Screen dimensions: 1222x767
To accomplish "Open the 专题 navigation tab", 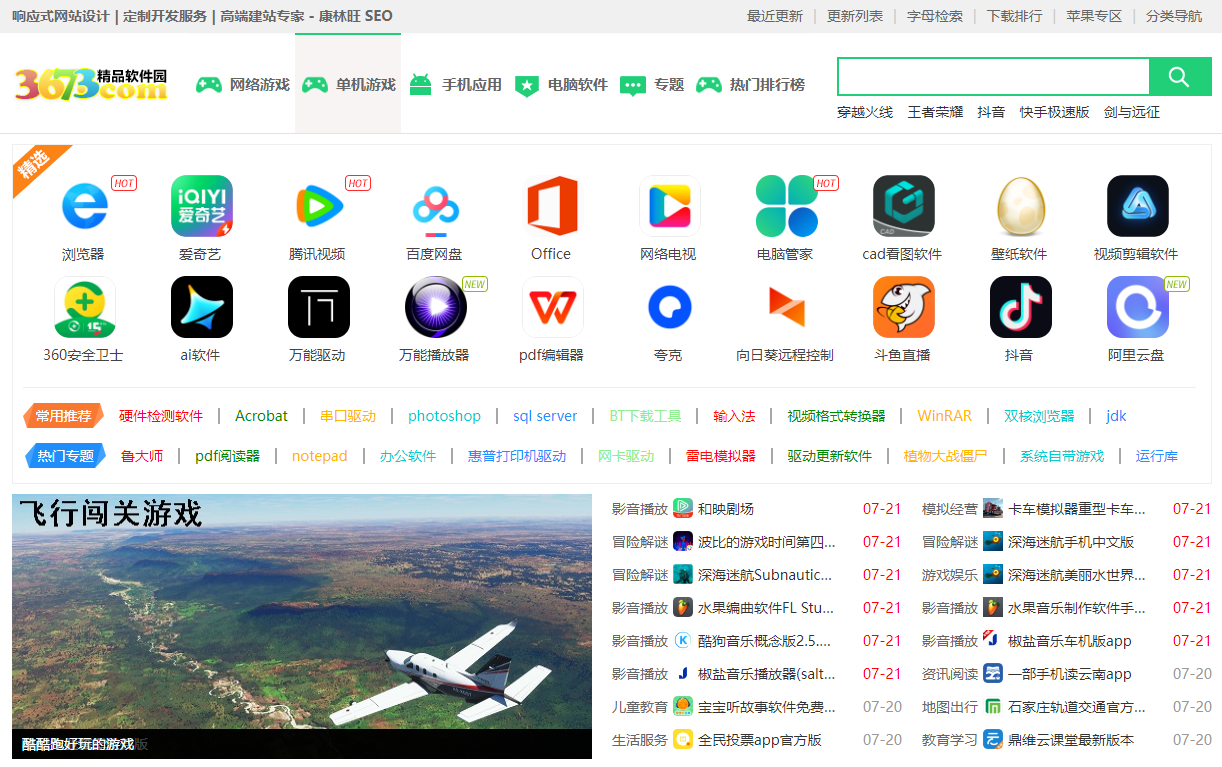I will tap(652, 84).
